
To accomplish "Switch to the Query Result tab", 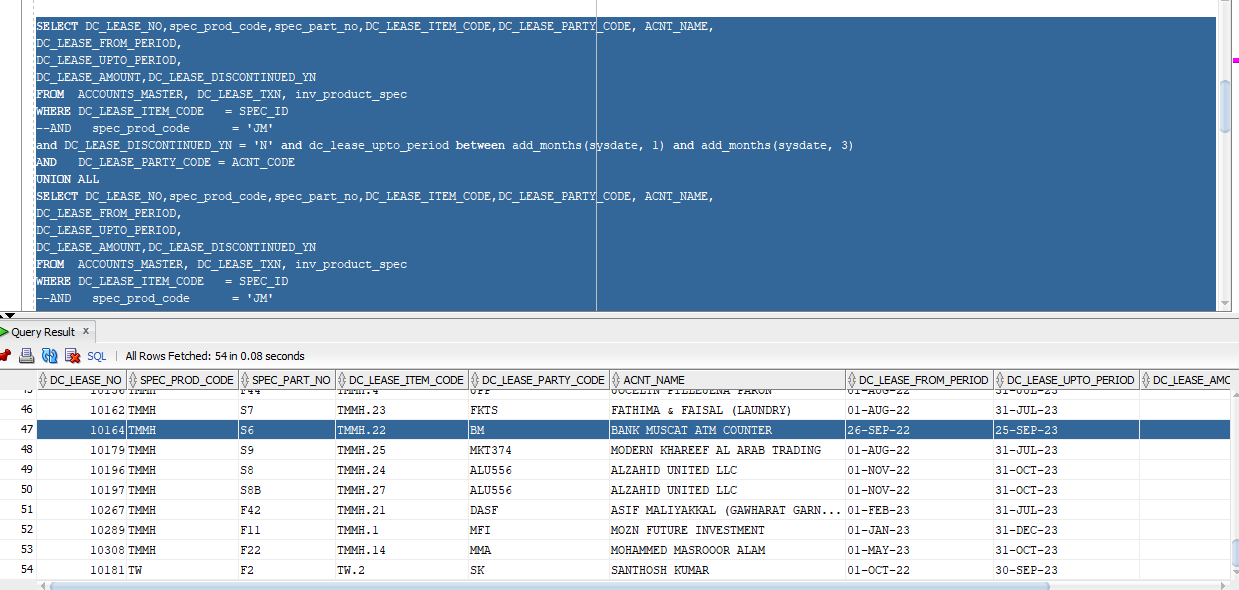I will tap(45, 331).
